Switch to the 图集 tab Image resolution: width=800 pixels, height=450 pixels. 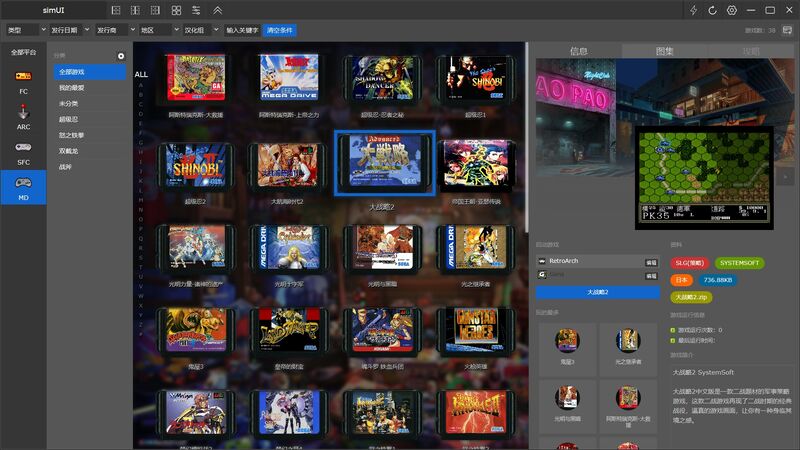click(x=664, y=50)
